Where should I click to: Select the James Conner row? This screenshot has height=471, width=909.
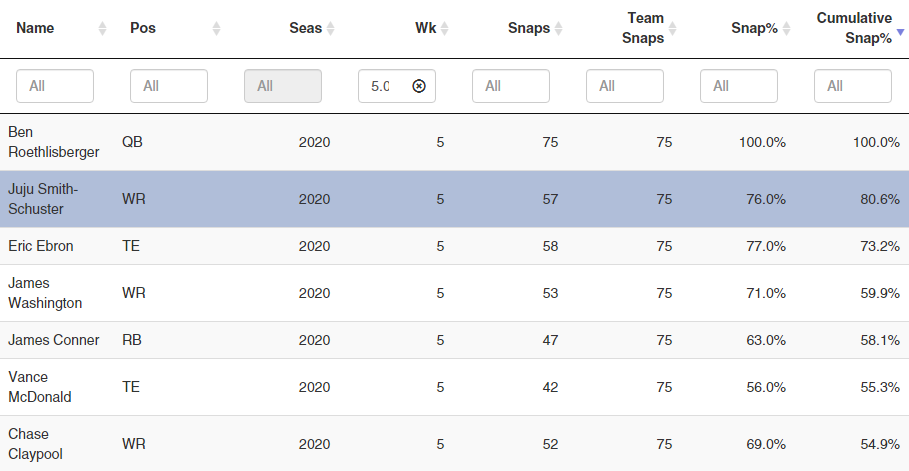point(454,340)
